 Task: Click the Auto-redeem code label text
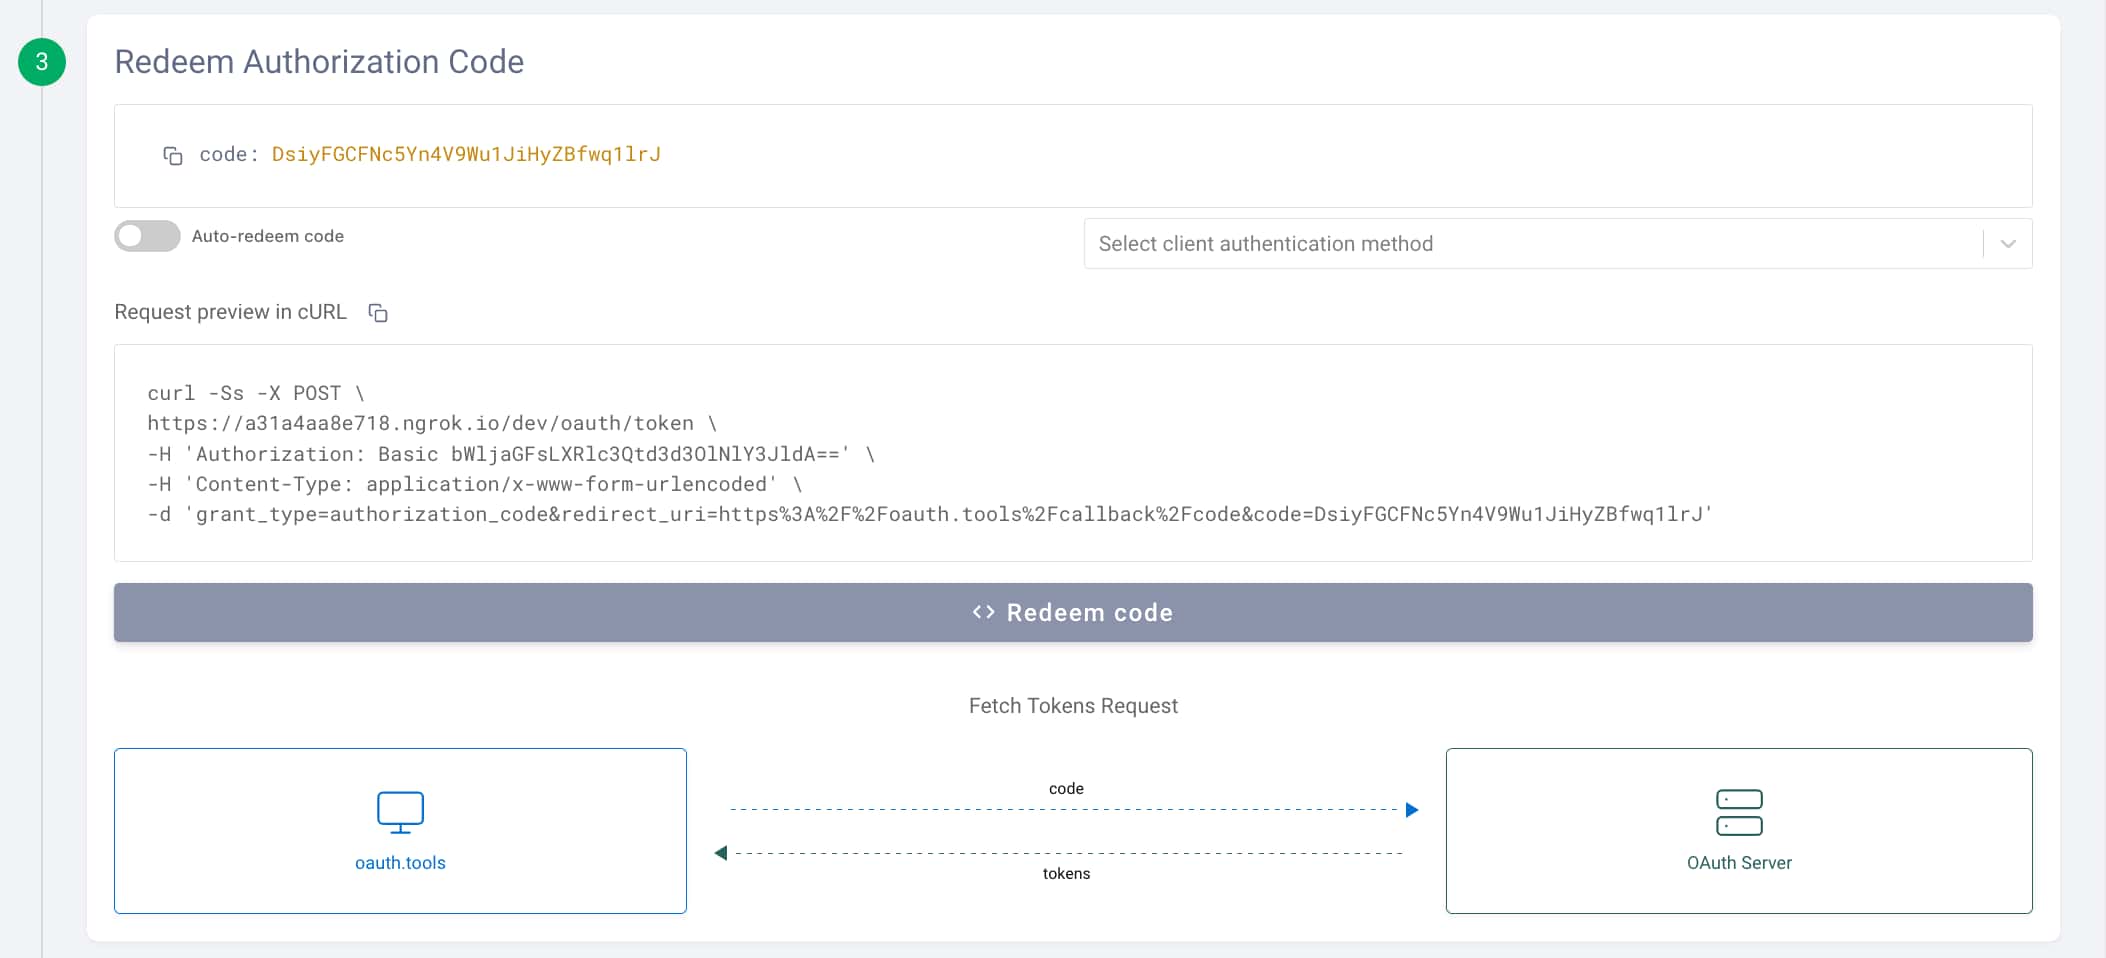pyautogui.click(x=267, y=236)
